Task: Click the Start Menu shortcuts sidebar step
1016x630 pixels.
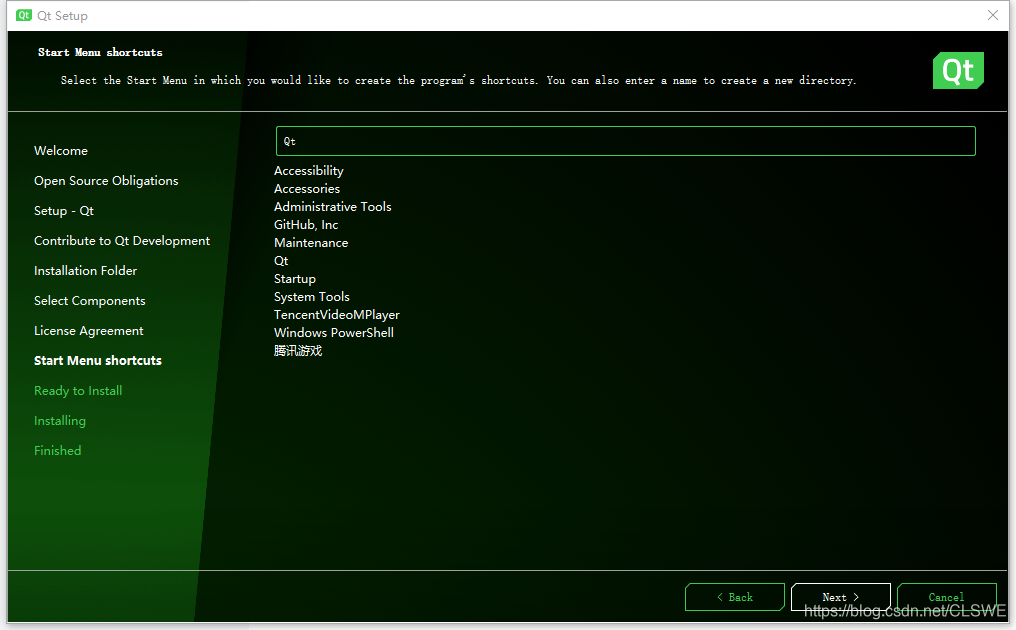Action: tap(98, 361)
